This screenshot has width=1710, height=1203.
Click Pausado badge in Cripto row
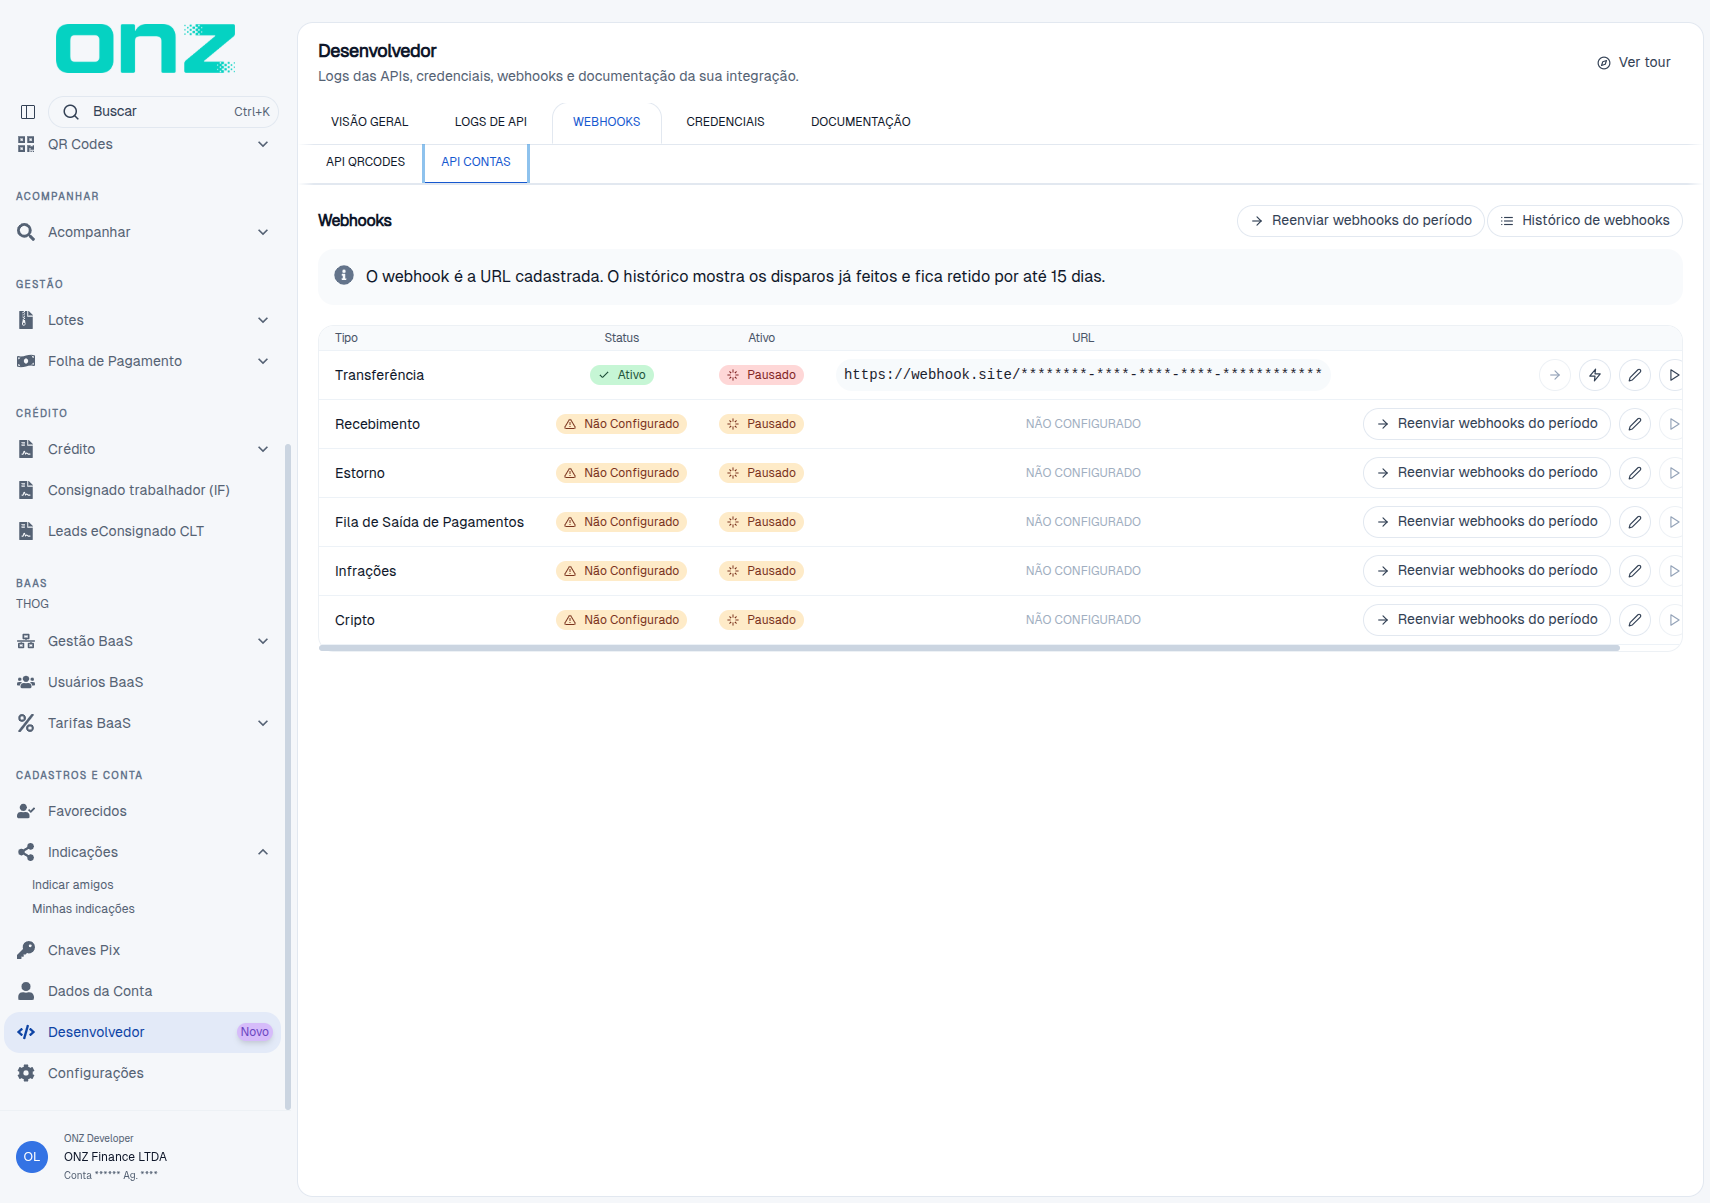(x=761, y=620)
